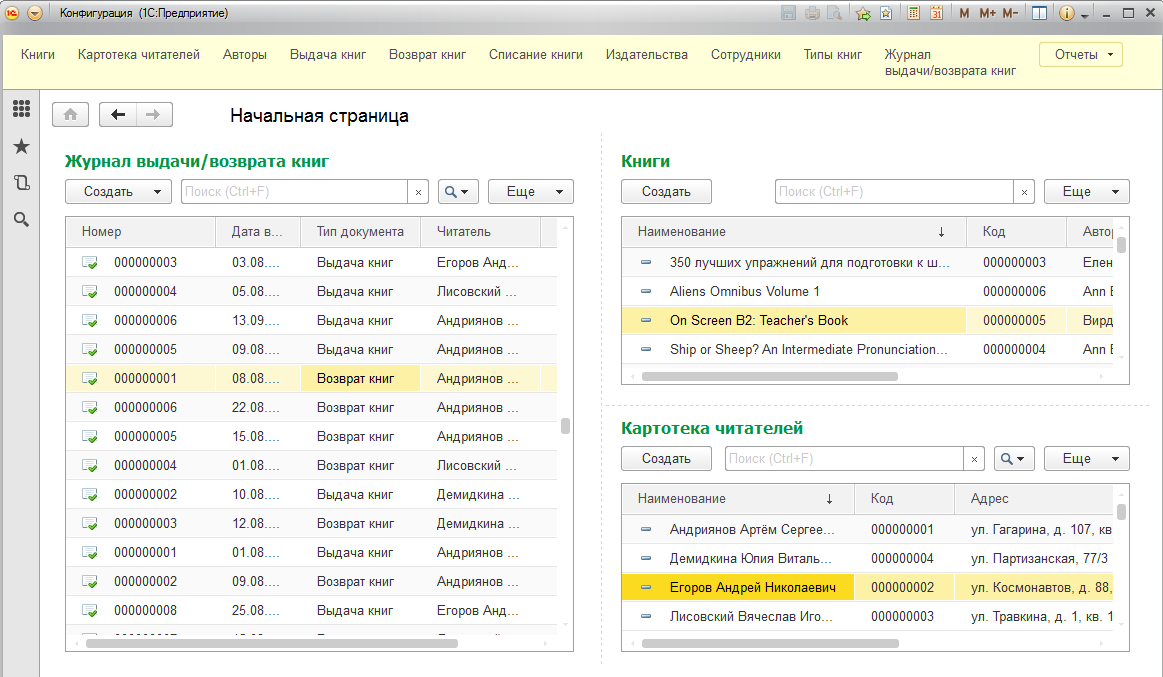Click the back navigation arrow
This screenshot has height=677, width=1163.
(x=119, y=114)
